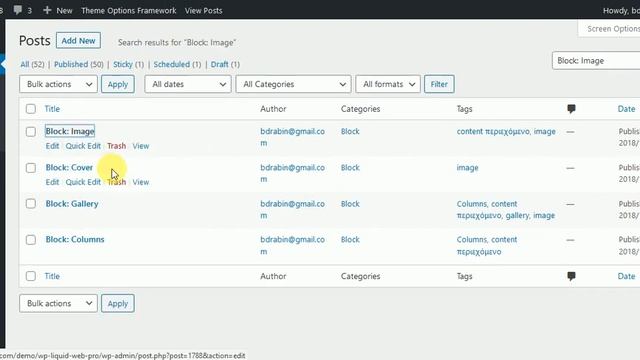This screenshot has height=360, width=640.
Task: Expand the All Categories dropdown
Action: pyautogui.click(x=293, y=84)
